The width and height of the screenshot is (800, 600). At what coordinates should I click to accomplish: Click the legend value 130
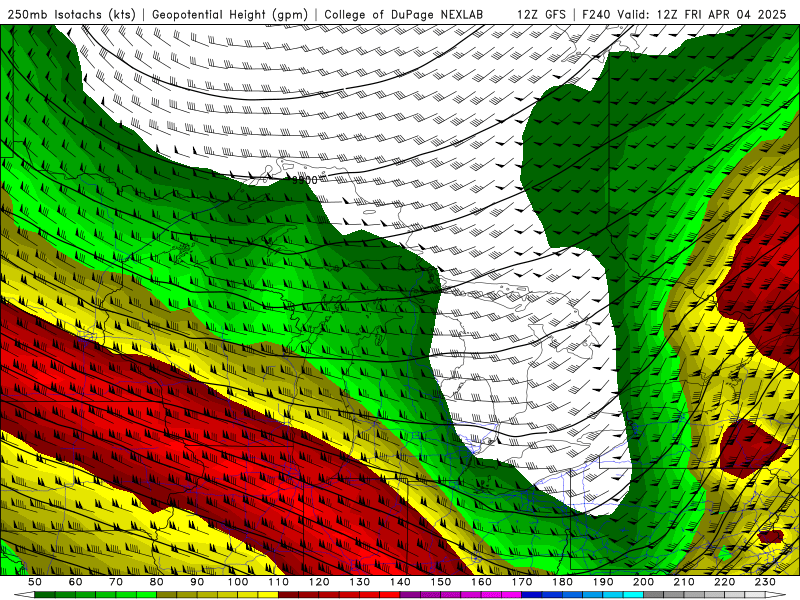click(359, 582)
